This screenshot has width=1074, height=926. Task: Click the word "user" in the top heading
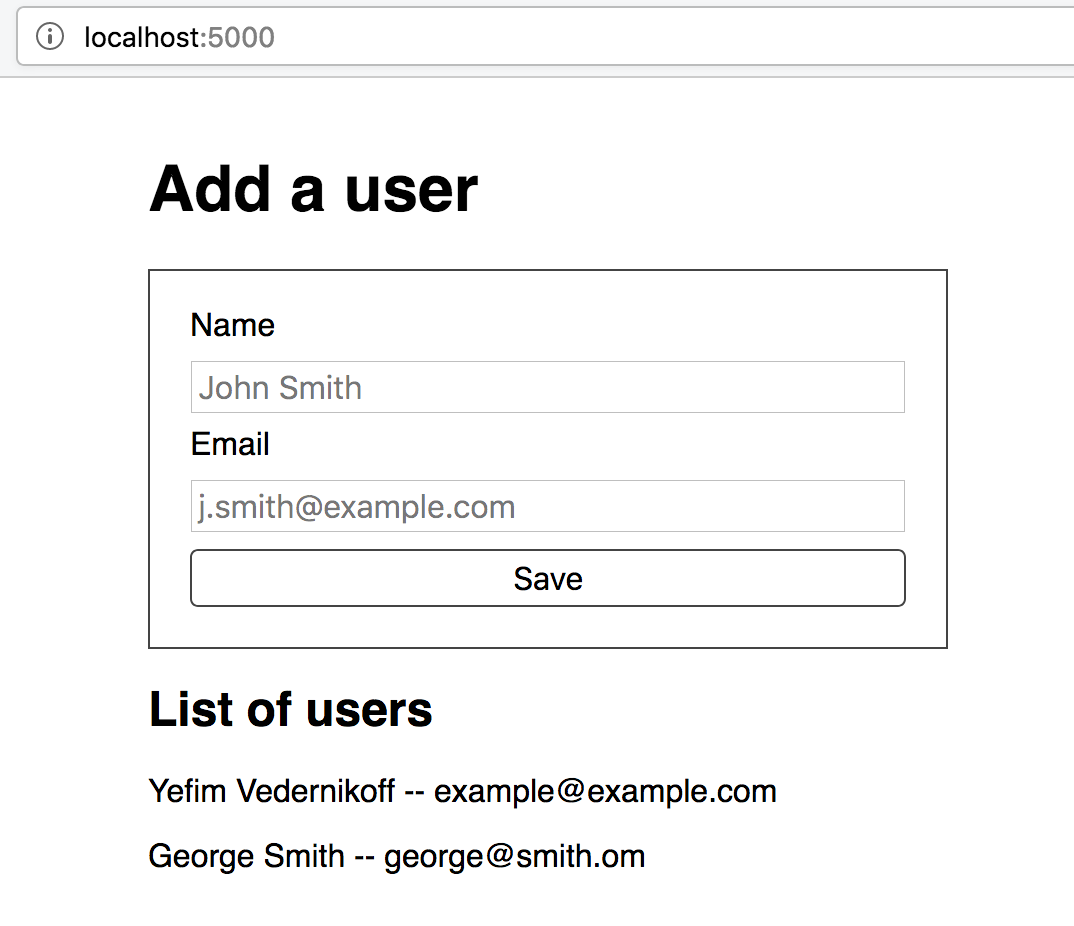[411, 188]
